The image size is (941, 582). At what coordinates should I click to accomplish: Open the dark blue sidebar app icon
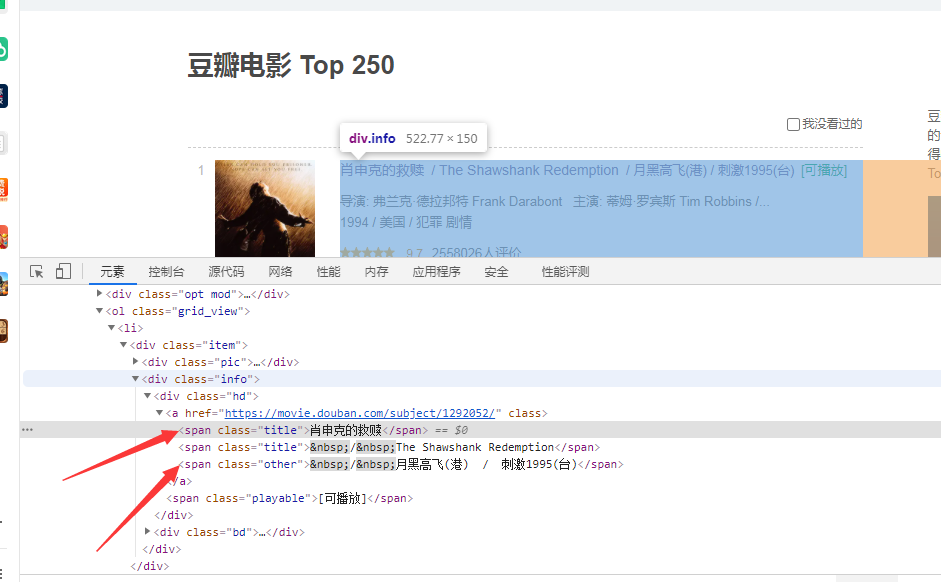[x=3, y=96]
